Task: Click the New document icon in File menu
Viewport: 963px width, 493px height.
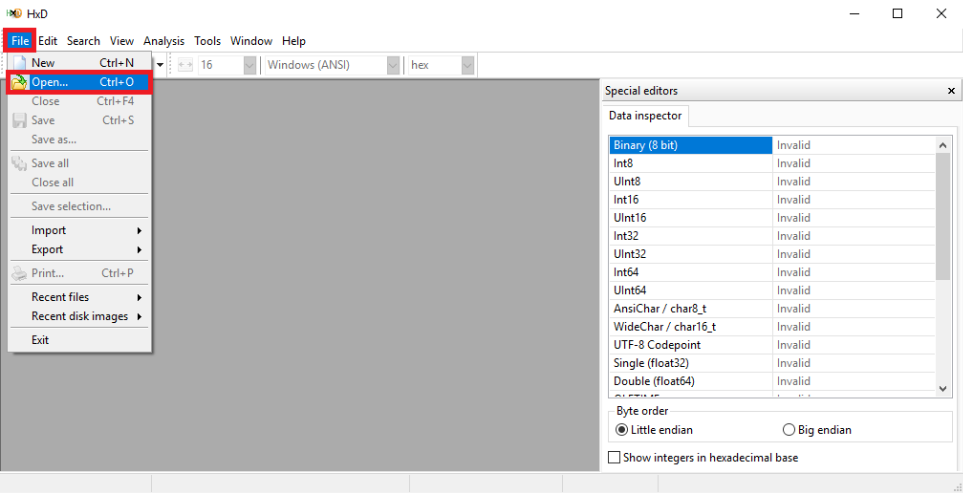Action: pos(19,63)
